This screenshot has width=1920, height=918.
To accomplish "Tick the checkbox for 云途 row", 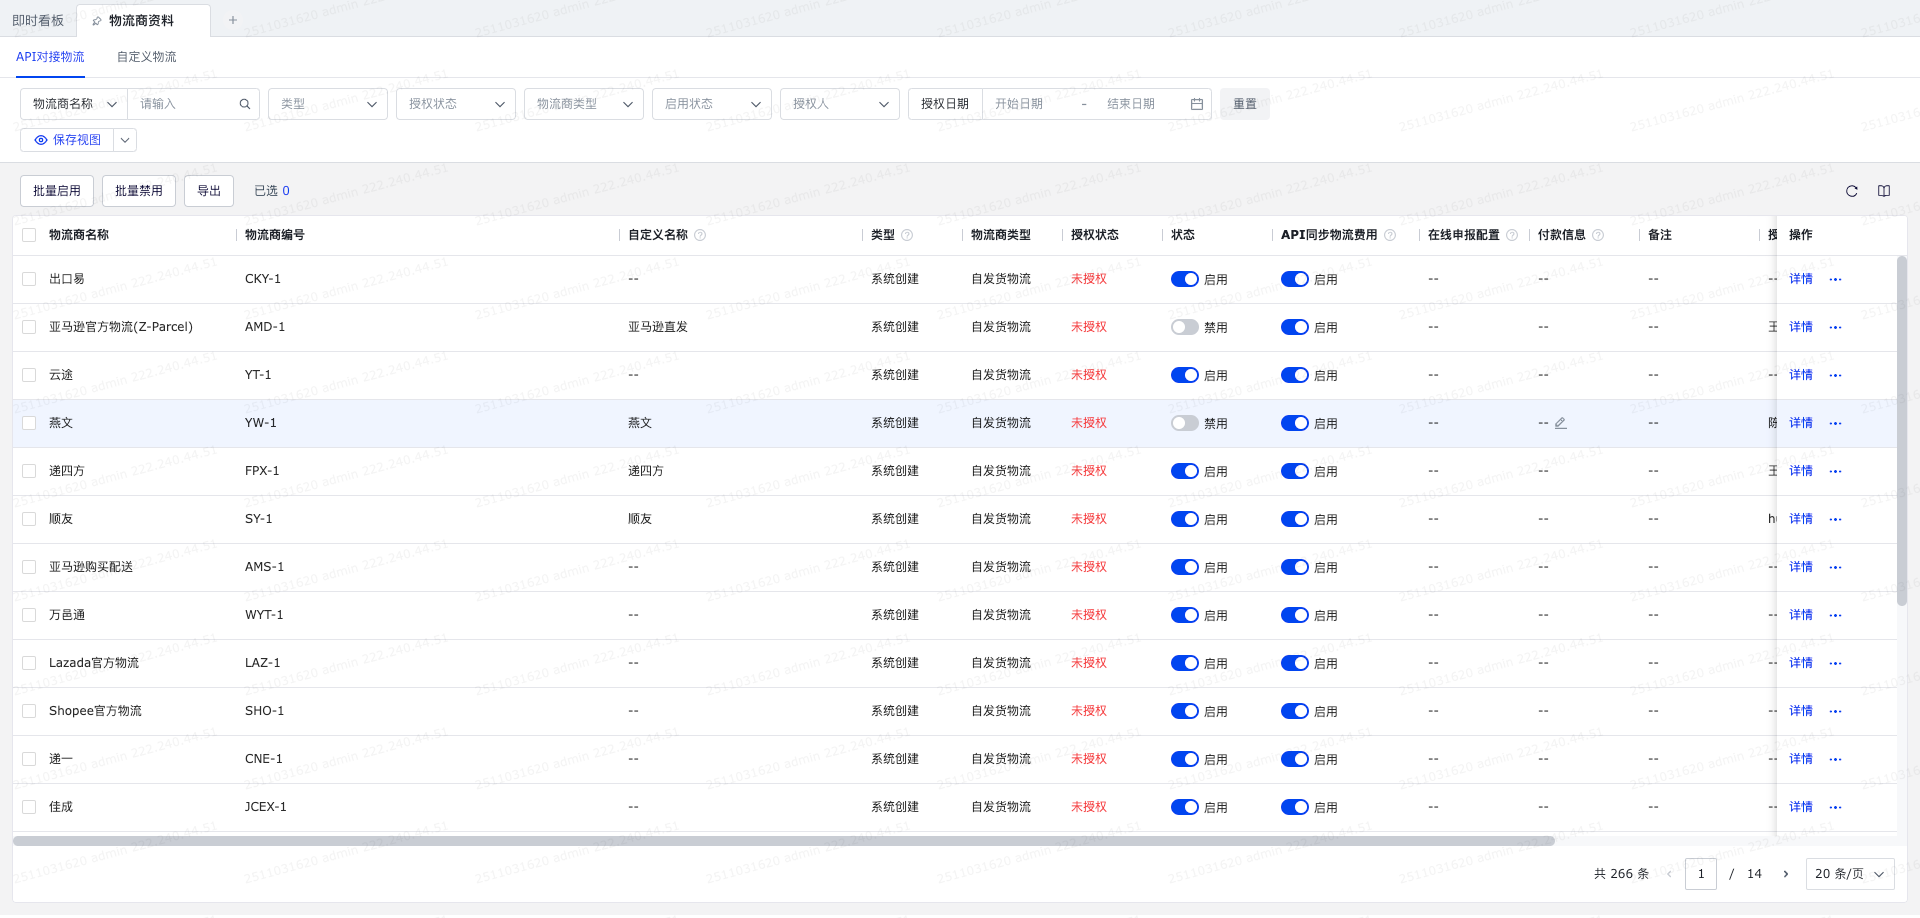I will click(x=29, y=375).
